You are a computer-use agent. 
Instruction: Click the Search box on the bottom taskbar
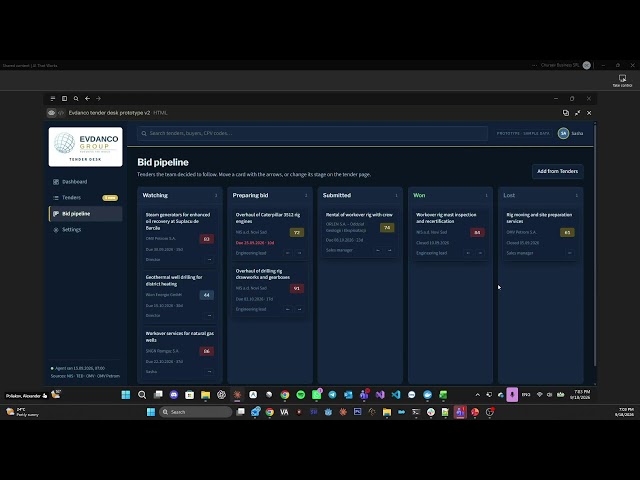[196, 412]
